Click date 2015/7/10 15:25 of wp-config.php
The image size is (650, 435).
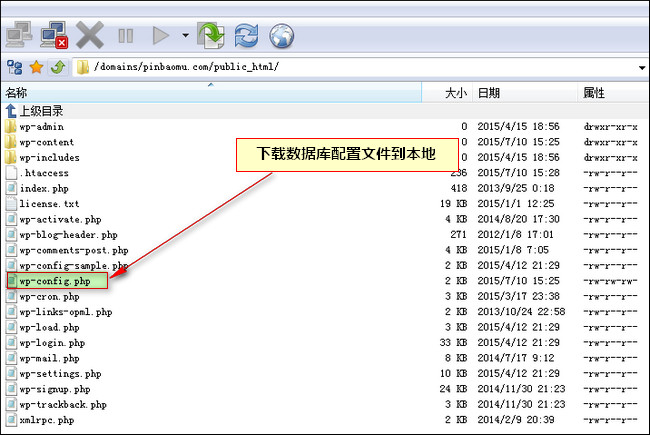pyautogui.click(x=518, y=281)
